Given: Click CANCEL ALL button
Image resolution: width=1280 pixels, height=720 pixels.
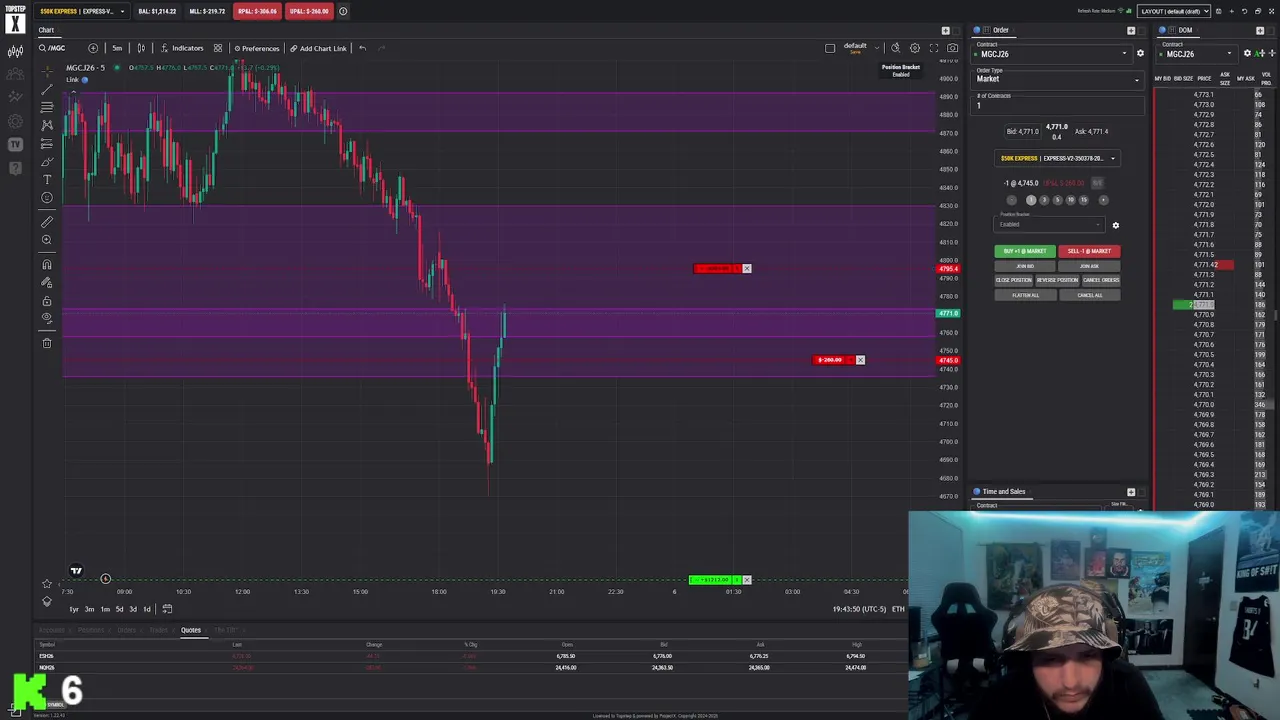Looking at the screenshot, I should 1090,295.
